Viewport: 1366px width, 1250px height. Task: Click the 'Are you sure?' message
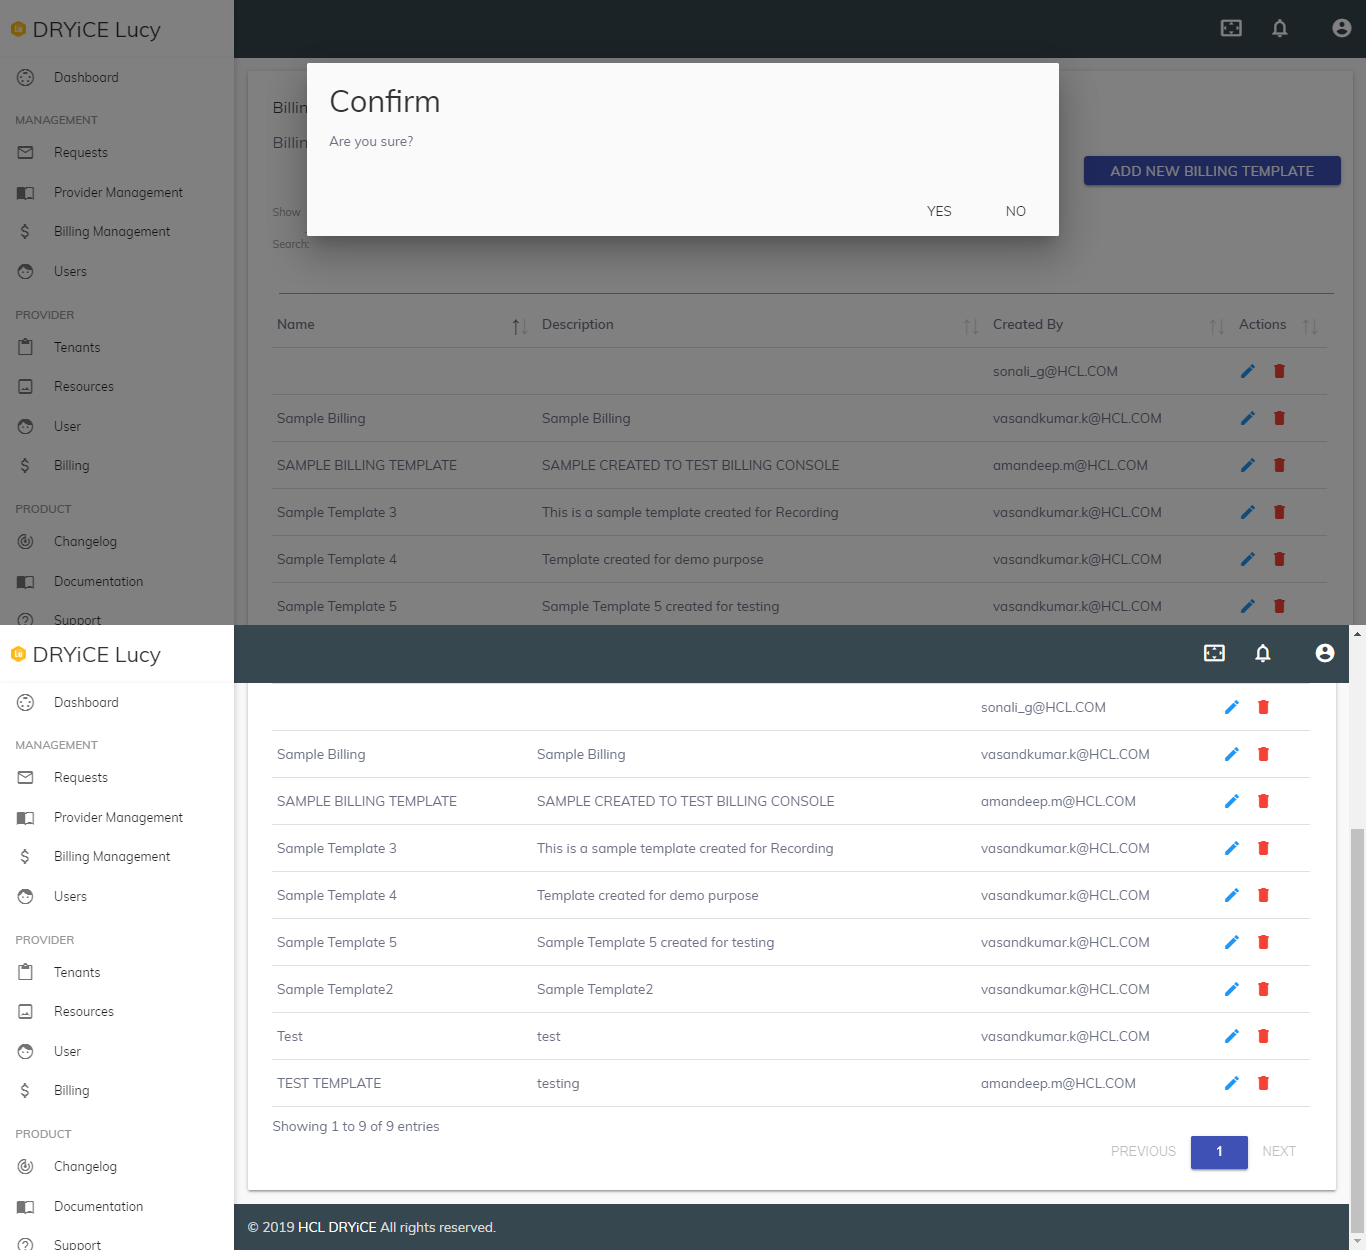coord(371,142)
